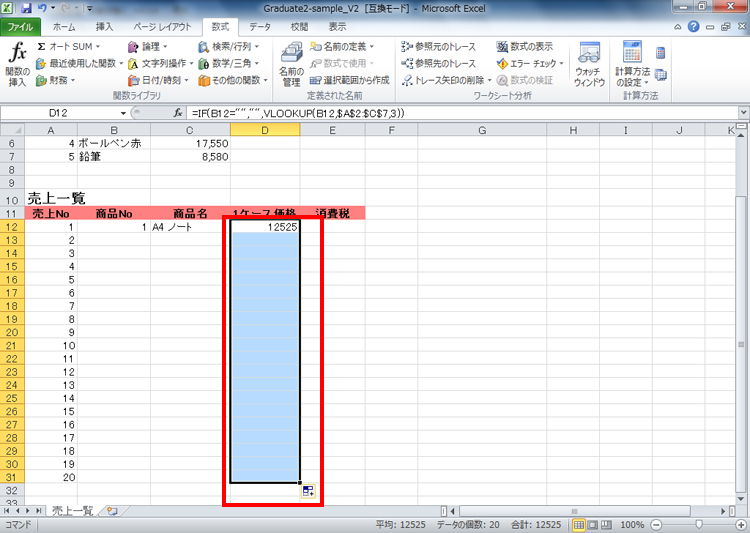Image resolution: width=750 pixels, height=533 pixels.
Task: Click cell containing 鉛筆
Action: click(114, 156)
